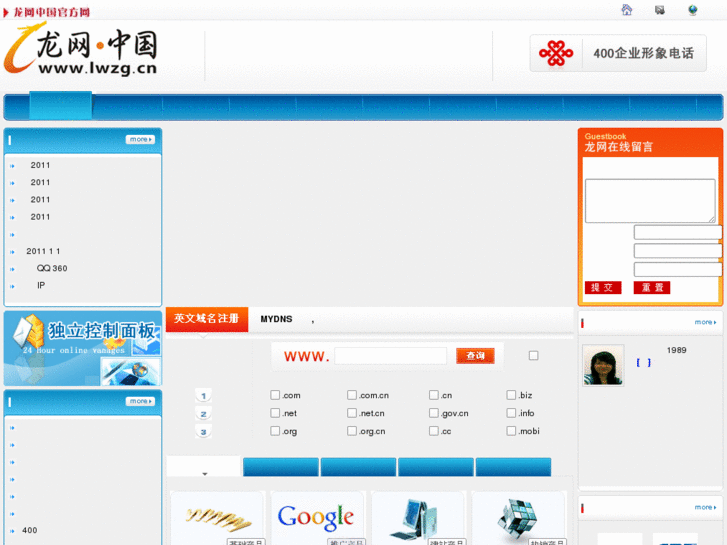Click the number 1 step icon
This screenshot has width=727, height=545.
[203, 396]
